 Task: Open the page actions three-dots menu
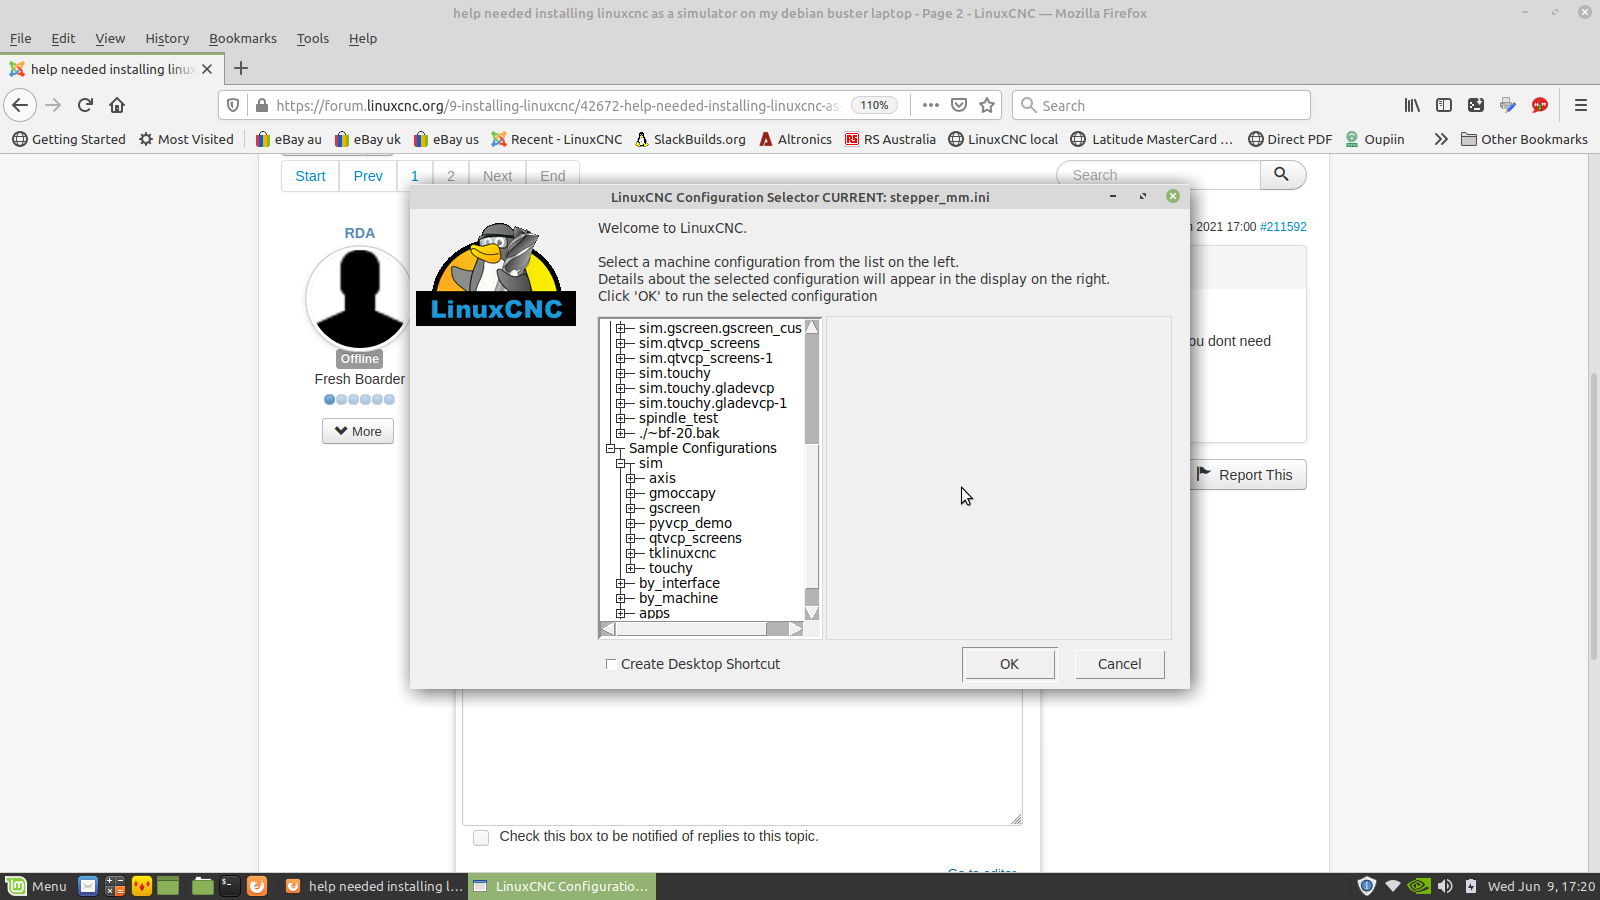click(x=931, y=105)
